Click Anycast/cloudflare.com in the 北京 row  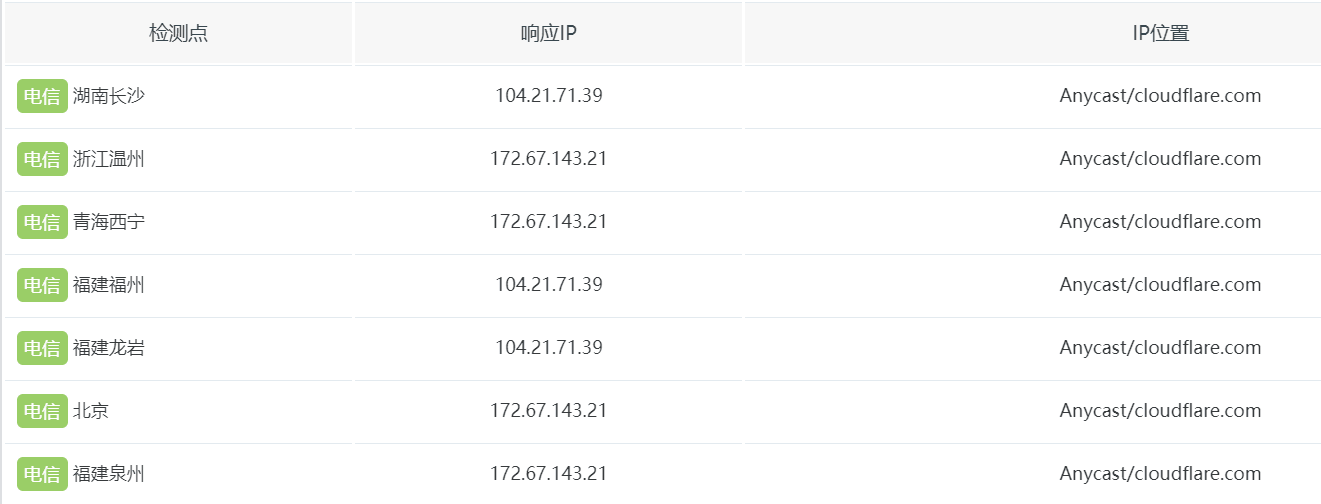(x=1160, y=411)
